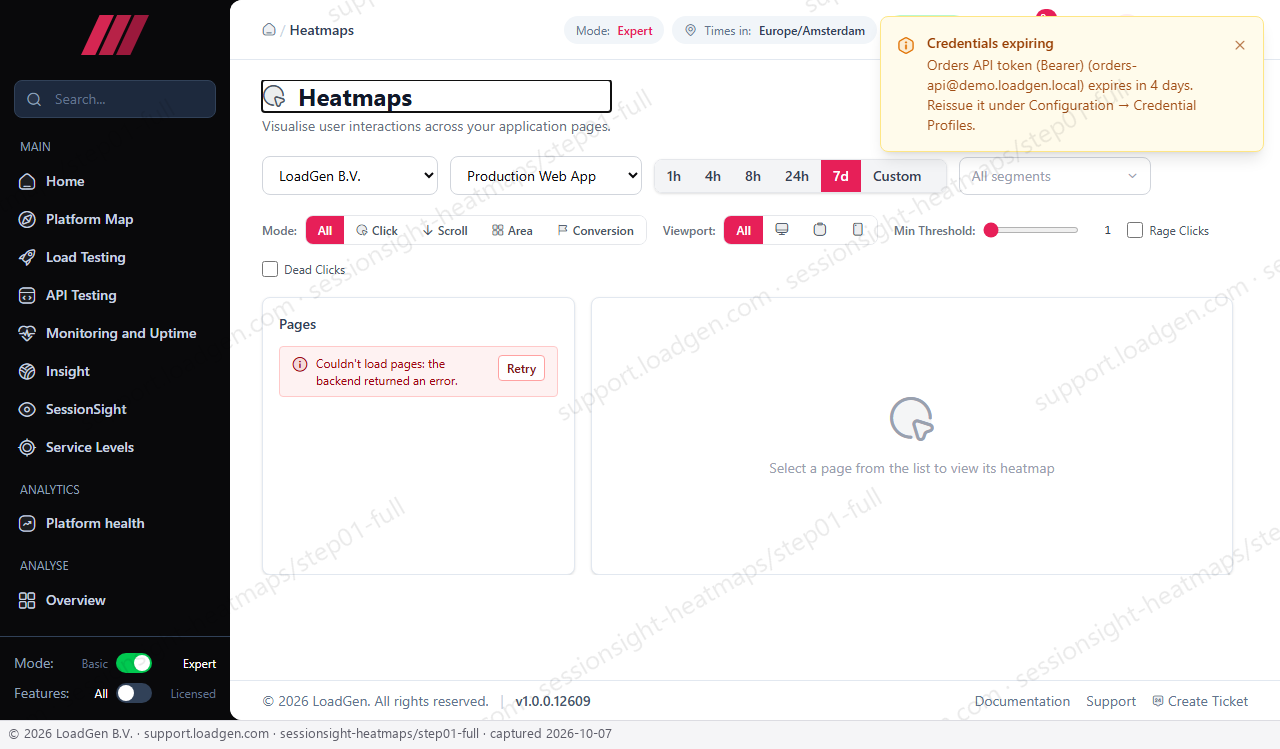
Task: Switch heatmap mode to Scroll
Action: 445,230
